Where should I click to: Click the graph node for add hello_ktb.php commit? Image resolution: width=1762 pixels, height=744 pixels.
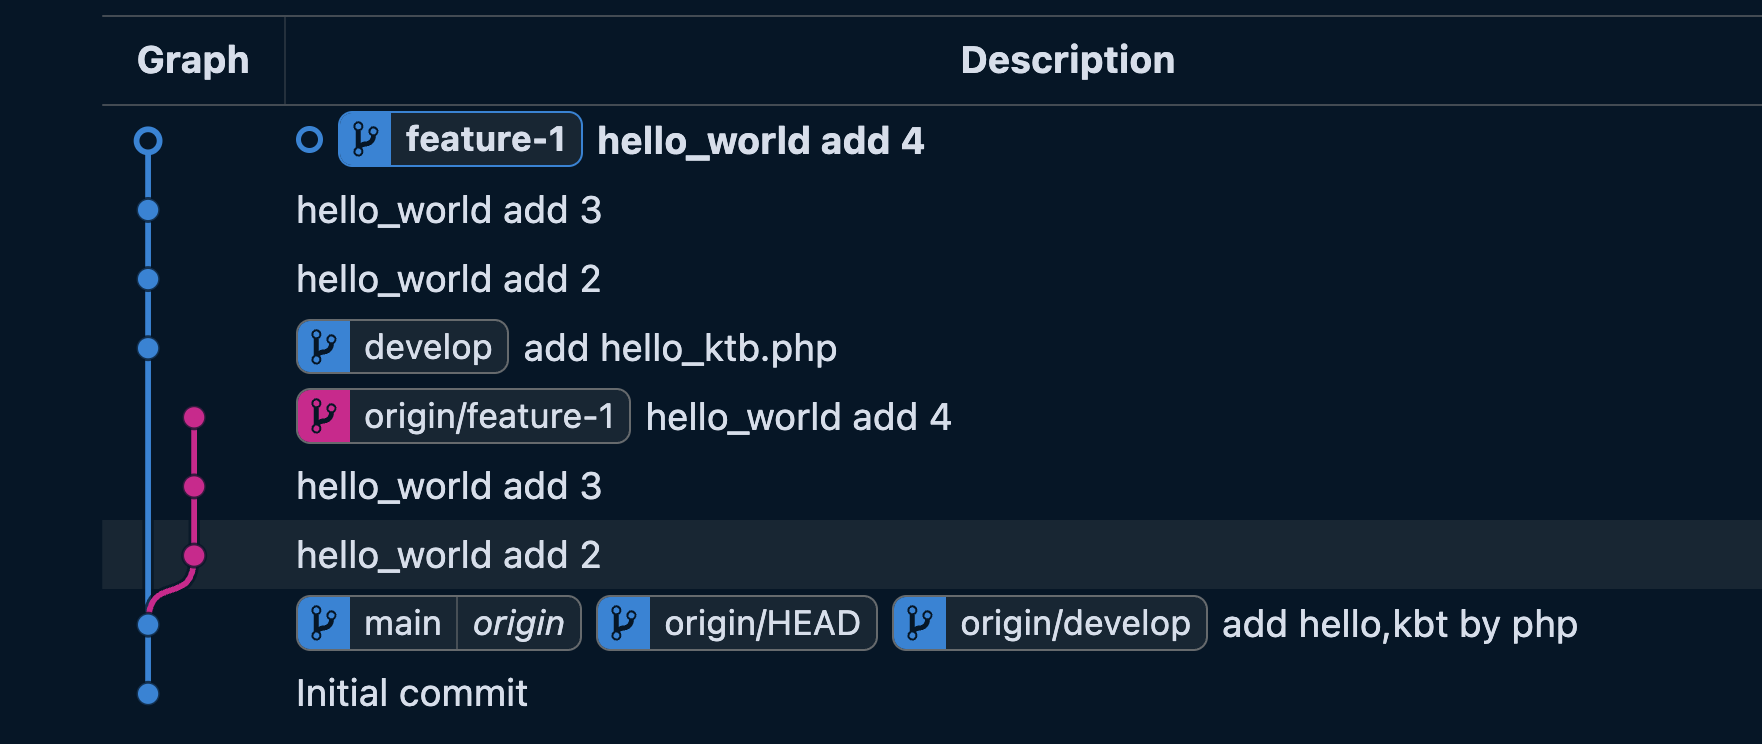(148, 348)
